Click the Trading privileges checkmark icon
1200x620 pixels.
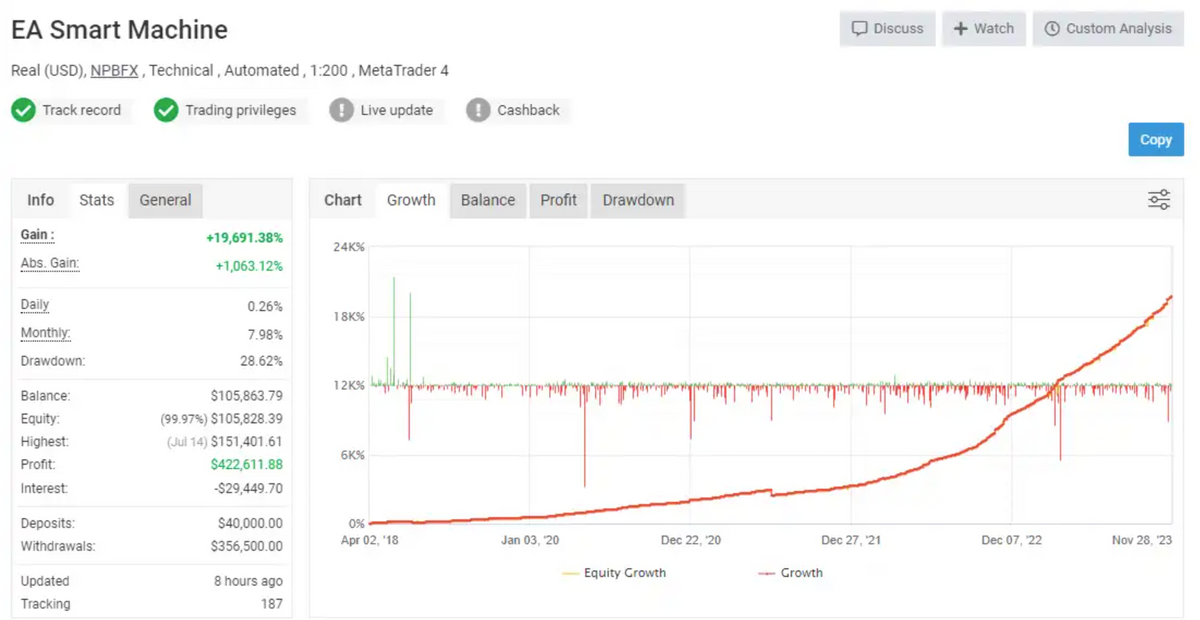pyautogui.click(x=166, y=110)
